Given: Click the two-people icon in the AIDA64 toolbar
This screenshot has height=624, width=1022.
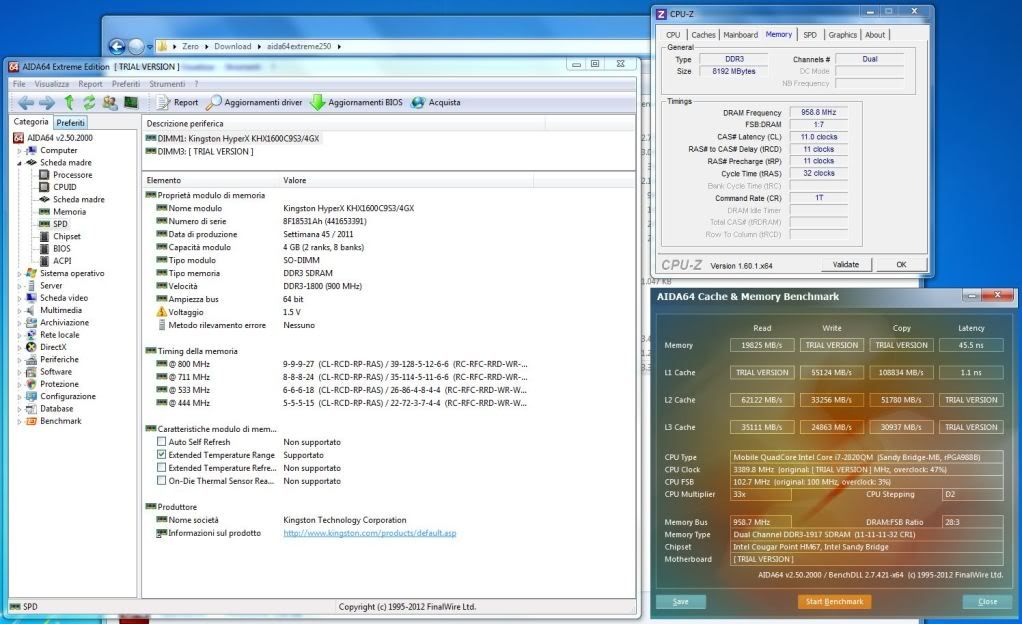Looking at the screenshot, I should 110,102.
